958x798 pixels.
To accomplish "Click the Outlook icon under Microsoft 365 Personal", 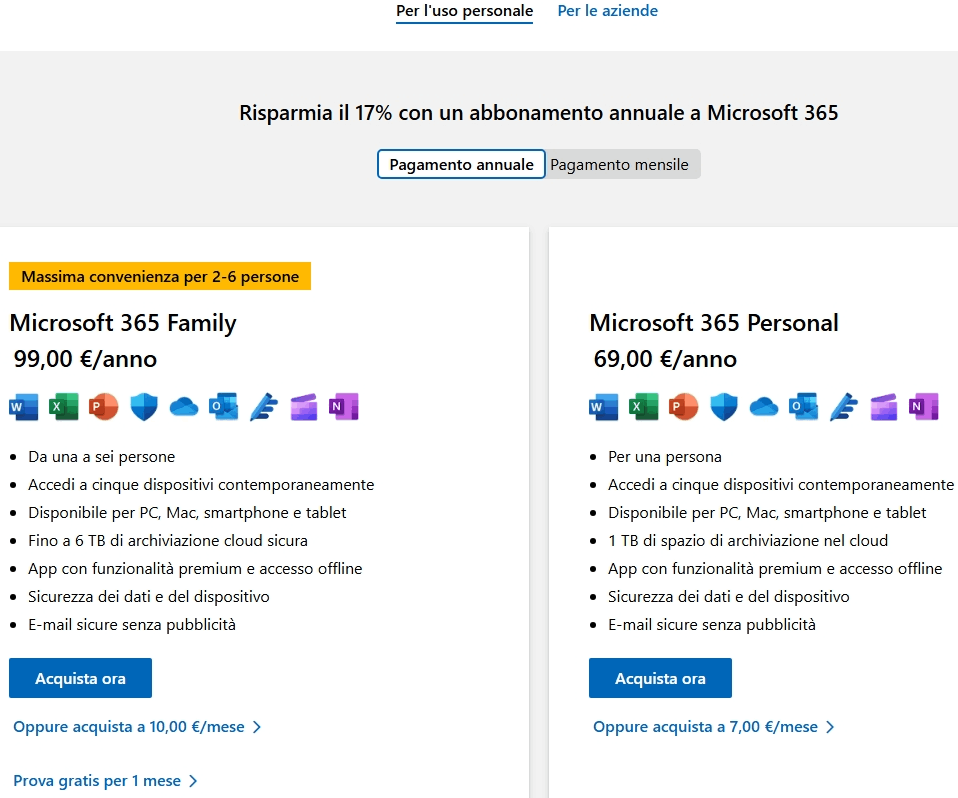I will (803, 407).
